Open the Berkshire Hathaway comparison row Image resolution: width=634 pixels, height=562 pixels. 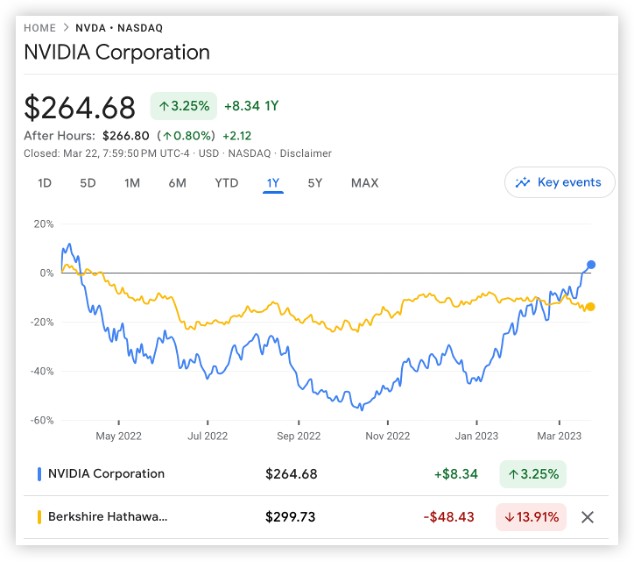click(x=108, y=517)
